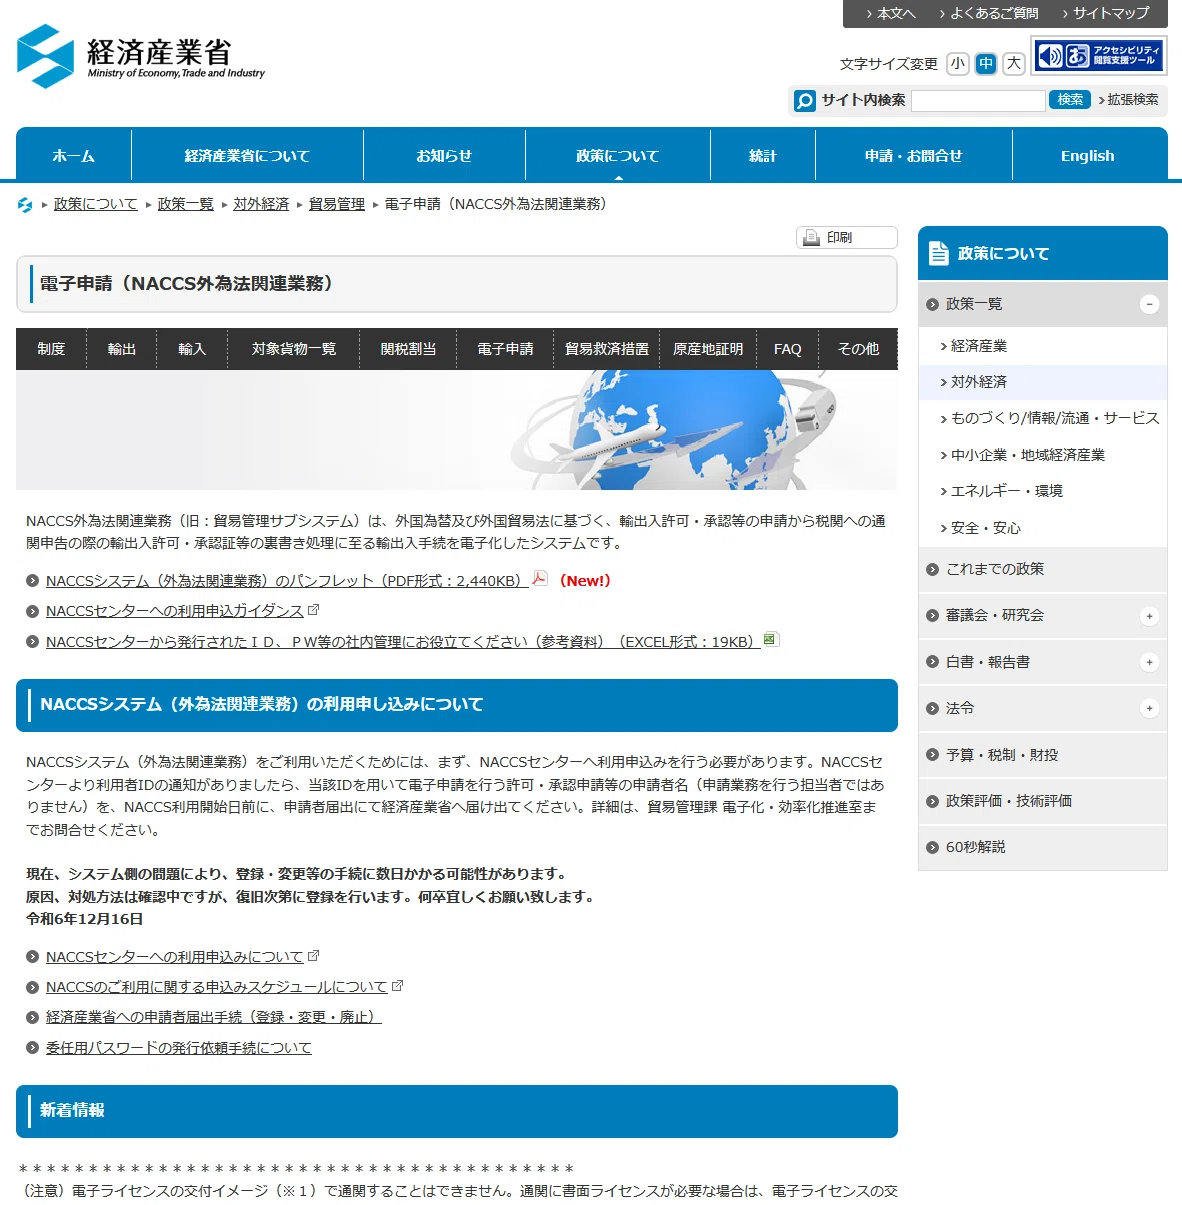The image size is (1182, 1205).
Task: Open 経済産業省について in main navigation
Action: tap(247, 155)
